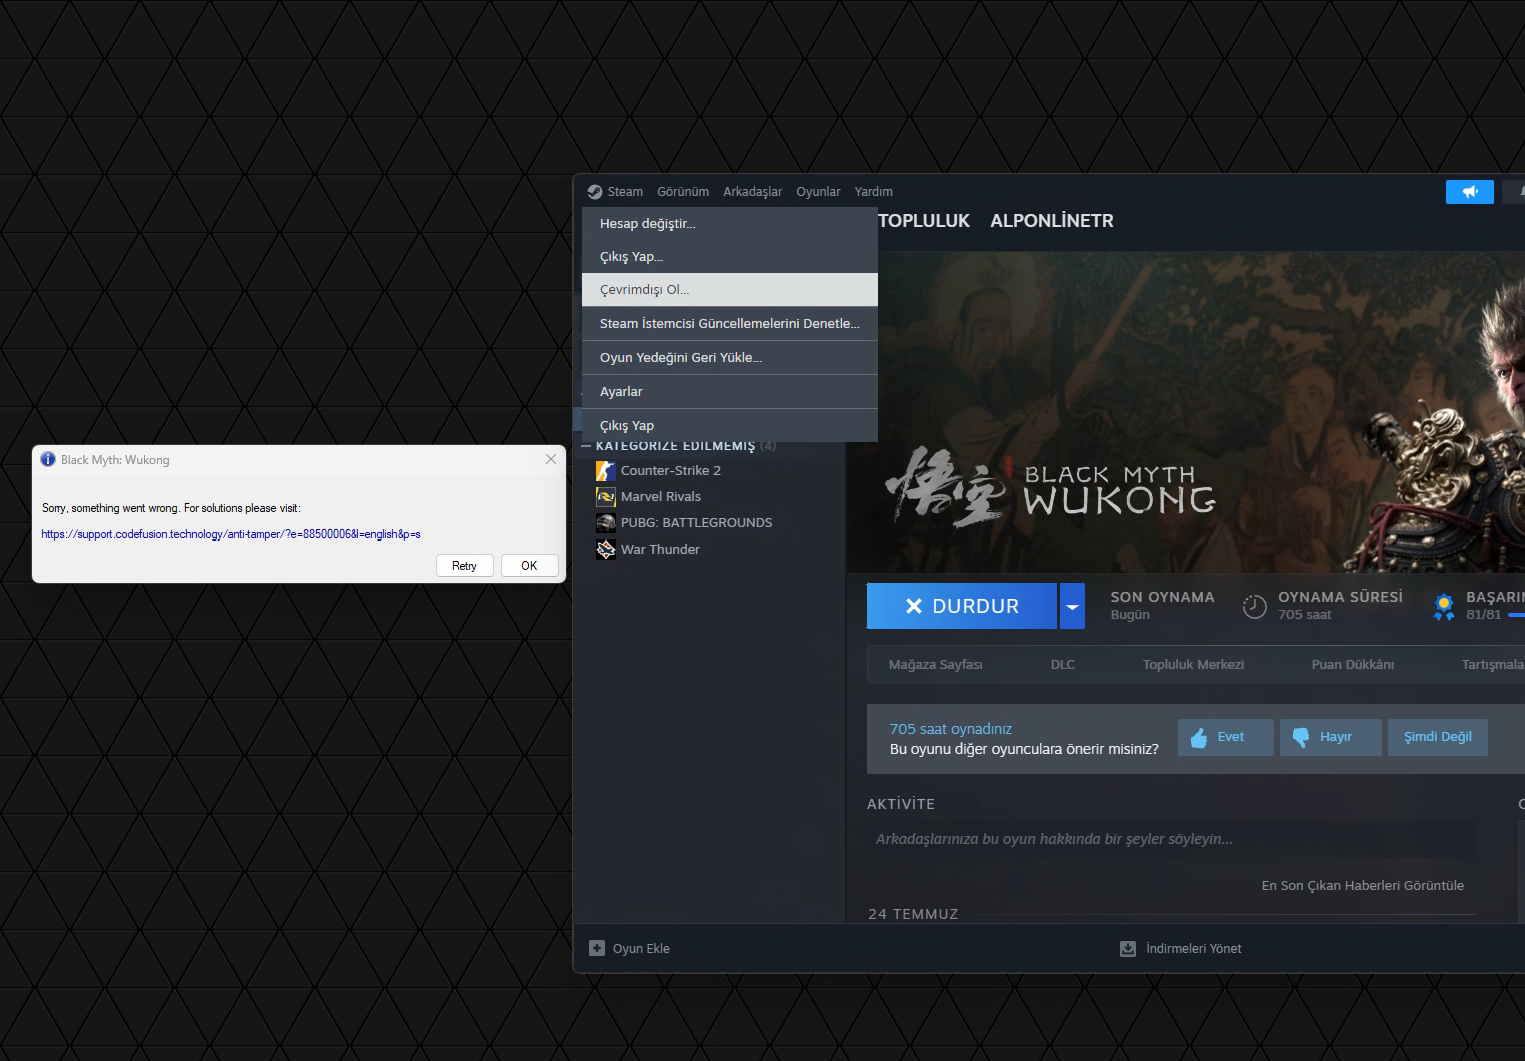Viewport: 1525px width, 1061px height.
Task: Switch to the TOPLULUK tab
Action: click(x=924, y=221)
